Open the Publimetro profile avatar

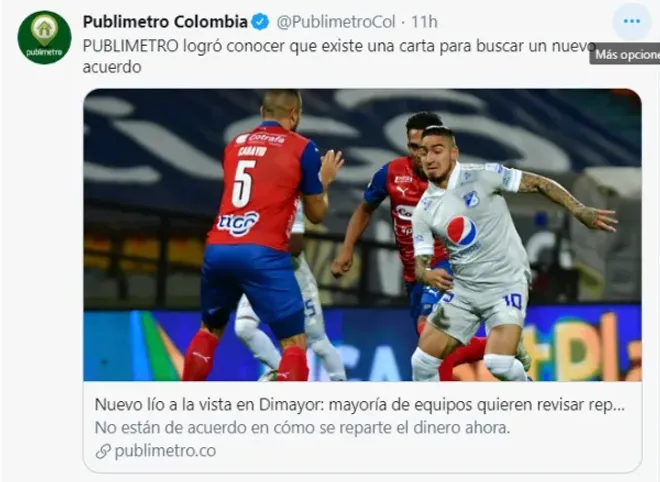pyautogui.click(x=44, y=37)
